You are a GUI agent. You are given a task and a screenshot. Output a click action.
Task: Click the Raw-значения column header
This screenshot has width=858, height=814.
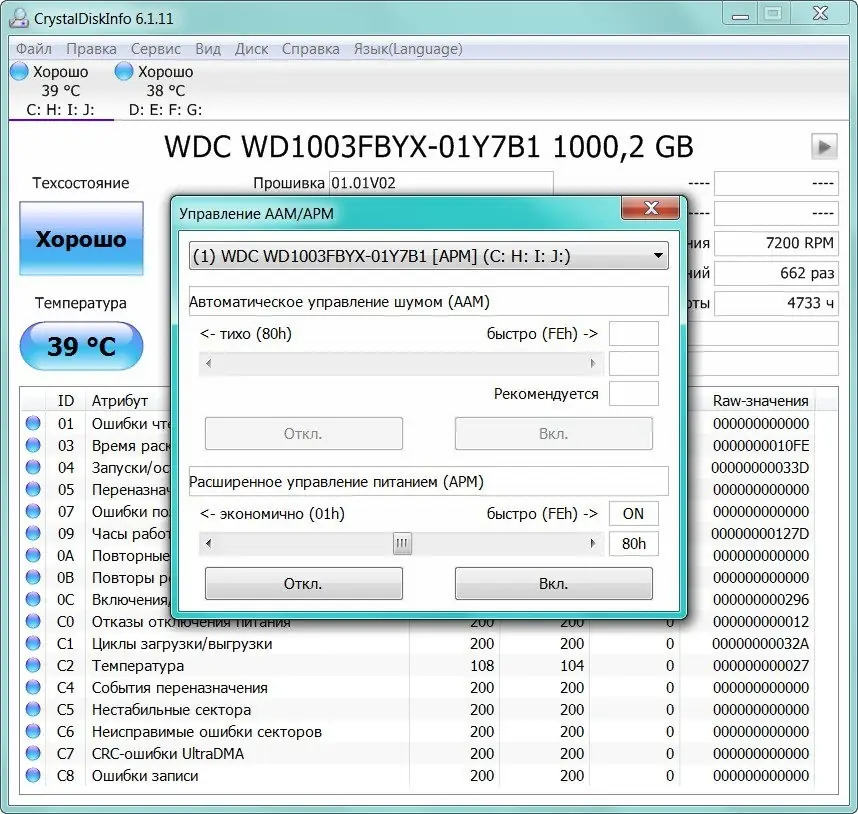coord(760,400)
